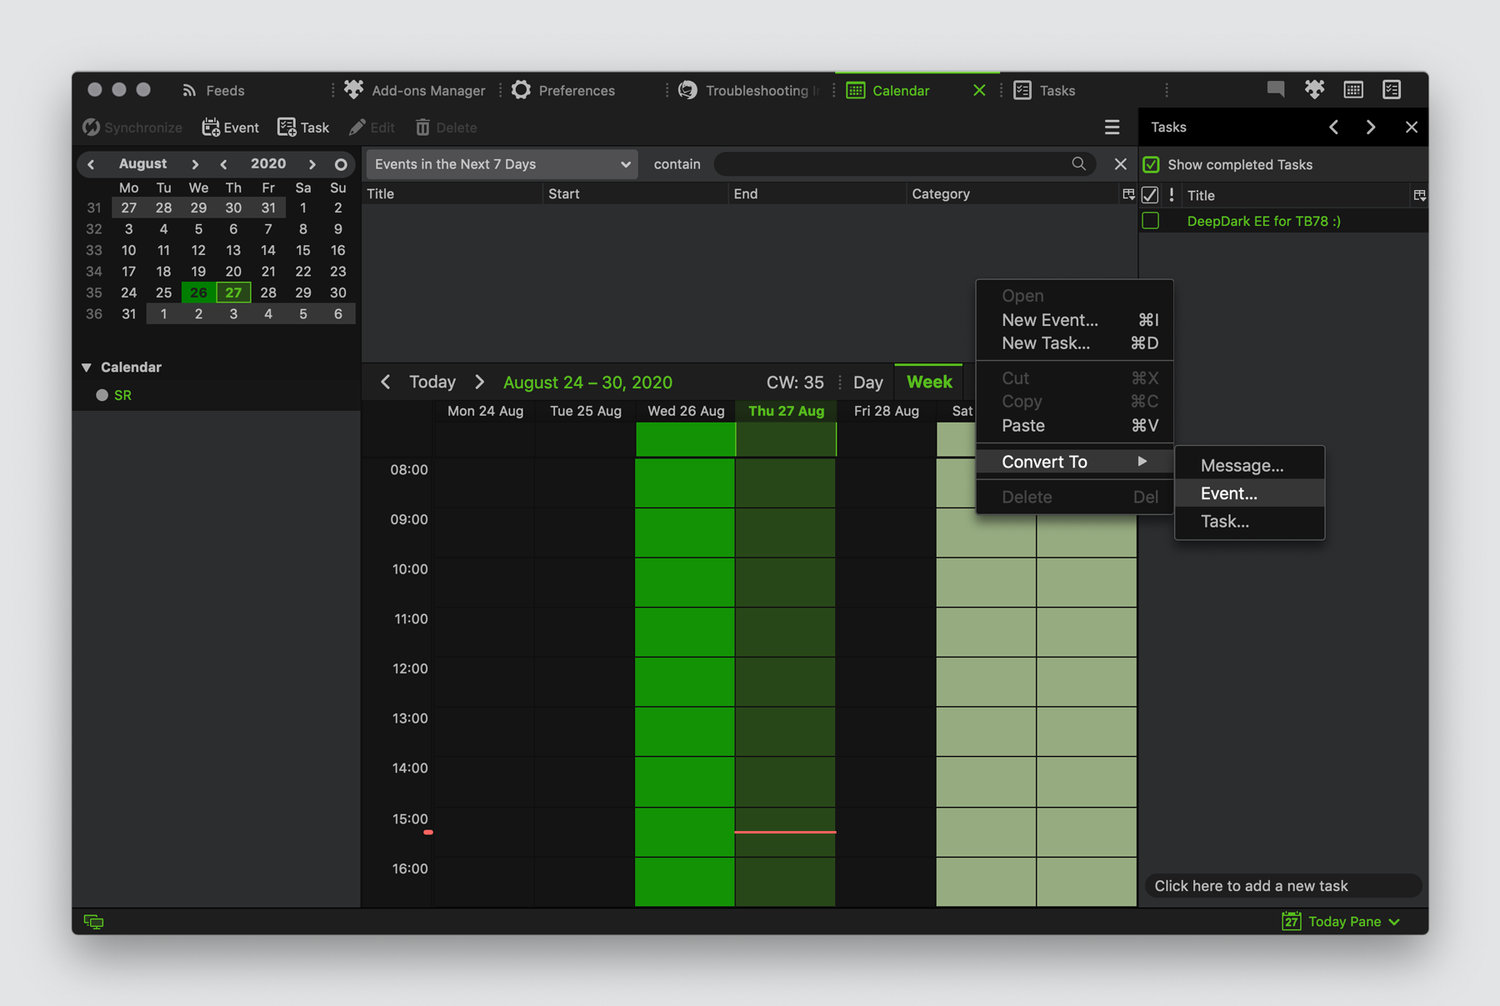Click the completed column header checkbox
Viewport: 1500px width, 1006px height.
pos(1150,195)
